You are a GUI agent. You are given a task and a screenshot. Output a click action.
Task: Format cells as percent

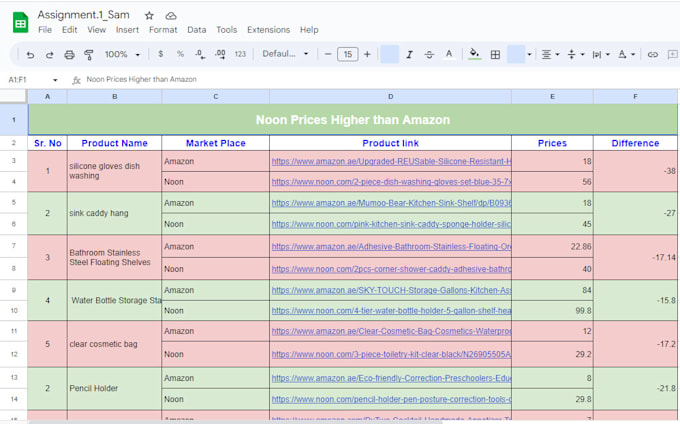pos(180,54)
